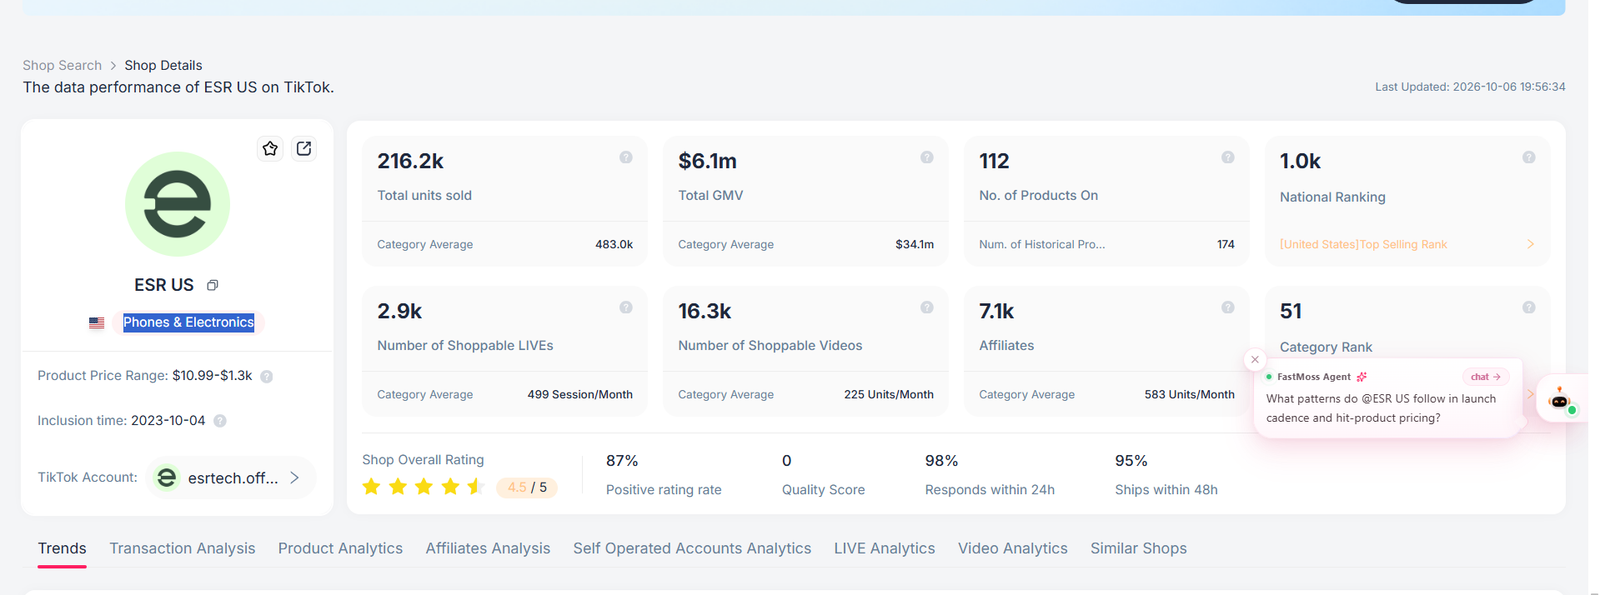Open help tooltip for Category Rank
The image size is (1600, 595).
[1529, 307]
